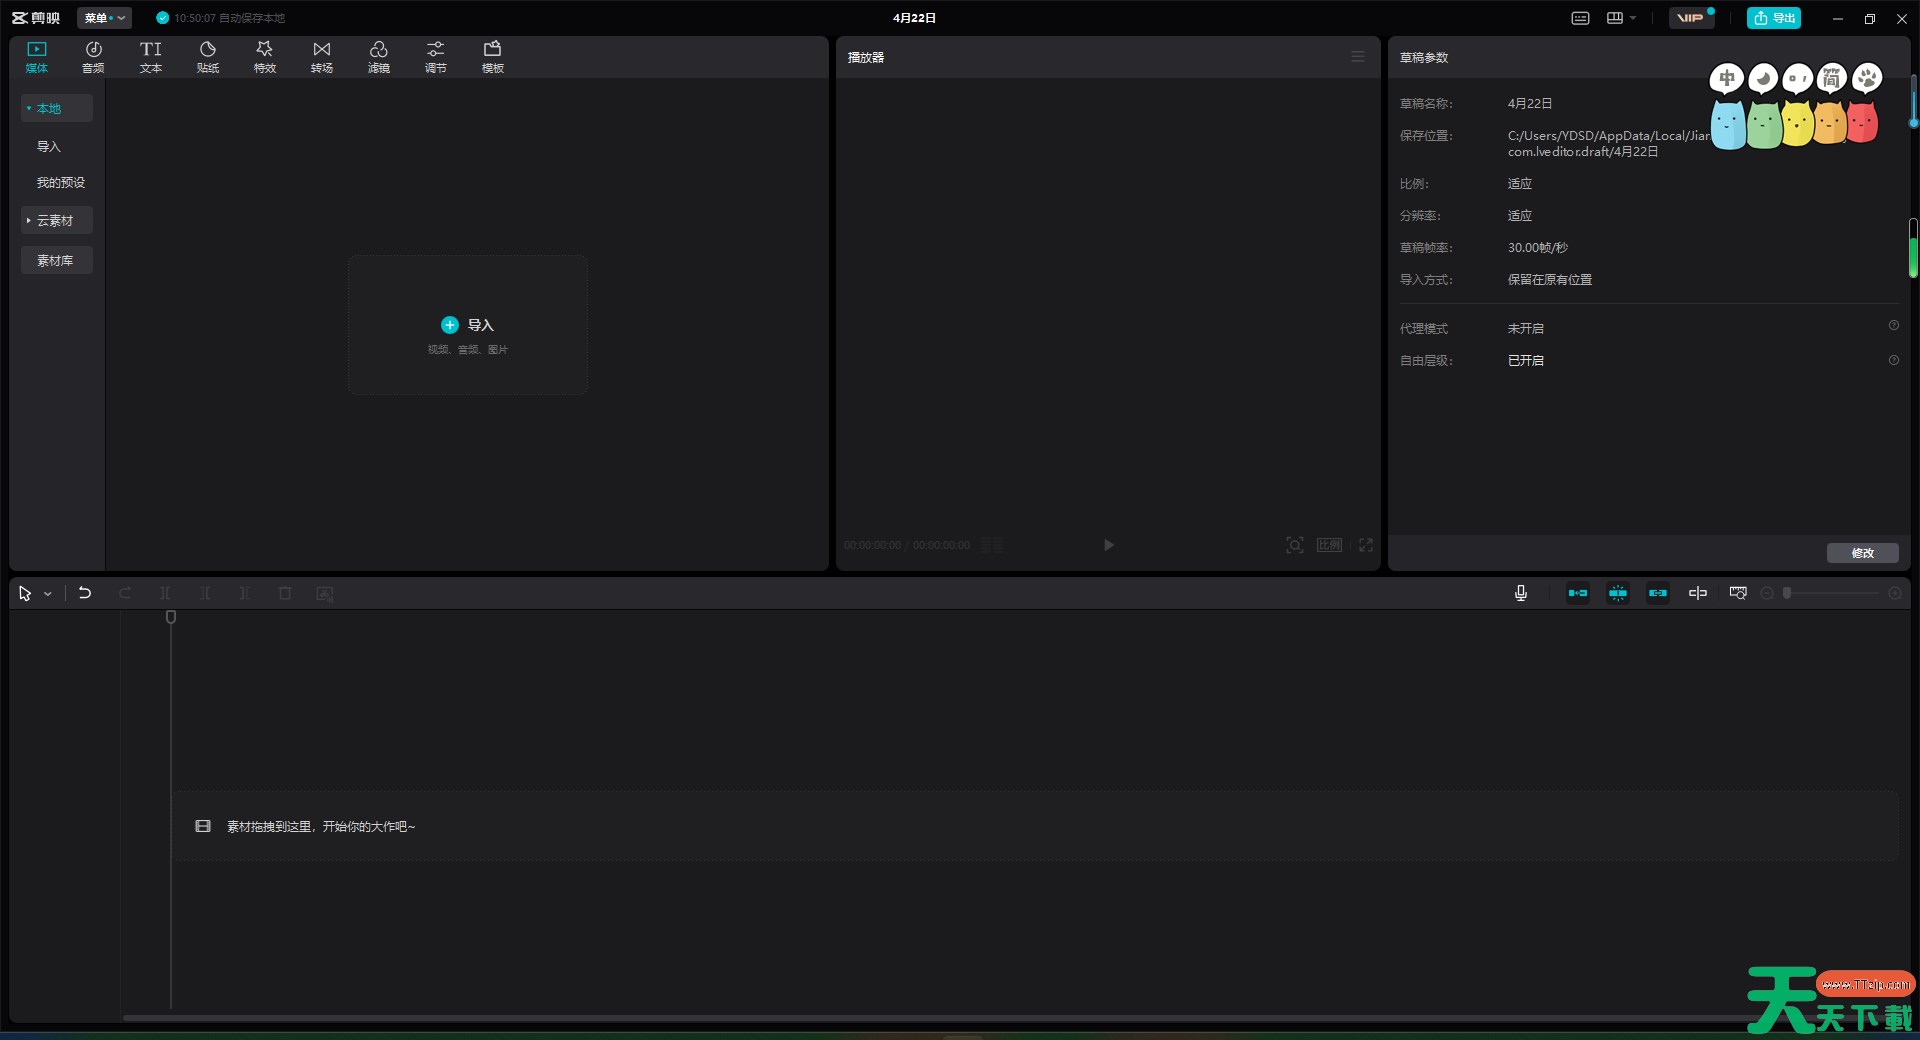
Task: Toggle the clip linkage button
Action: 1658,593
